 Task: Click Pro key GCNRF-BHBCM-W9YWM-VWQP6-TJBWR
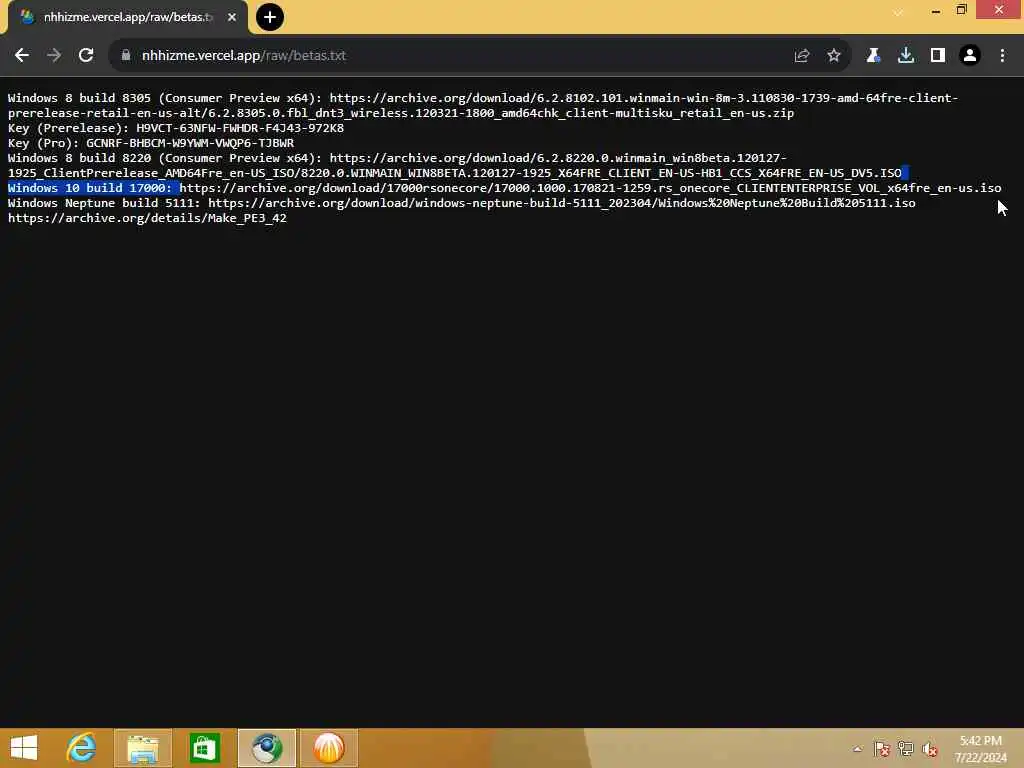pos(190,143)
